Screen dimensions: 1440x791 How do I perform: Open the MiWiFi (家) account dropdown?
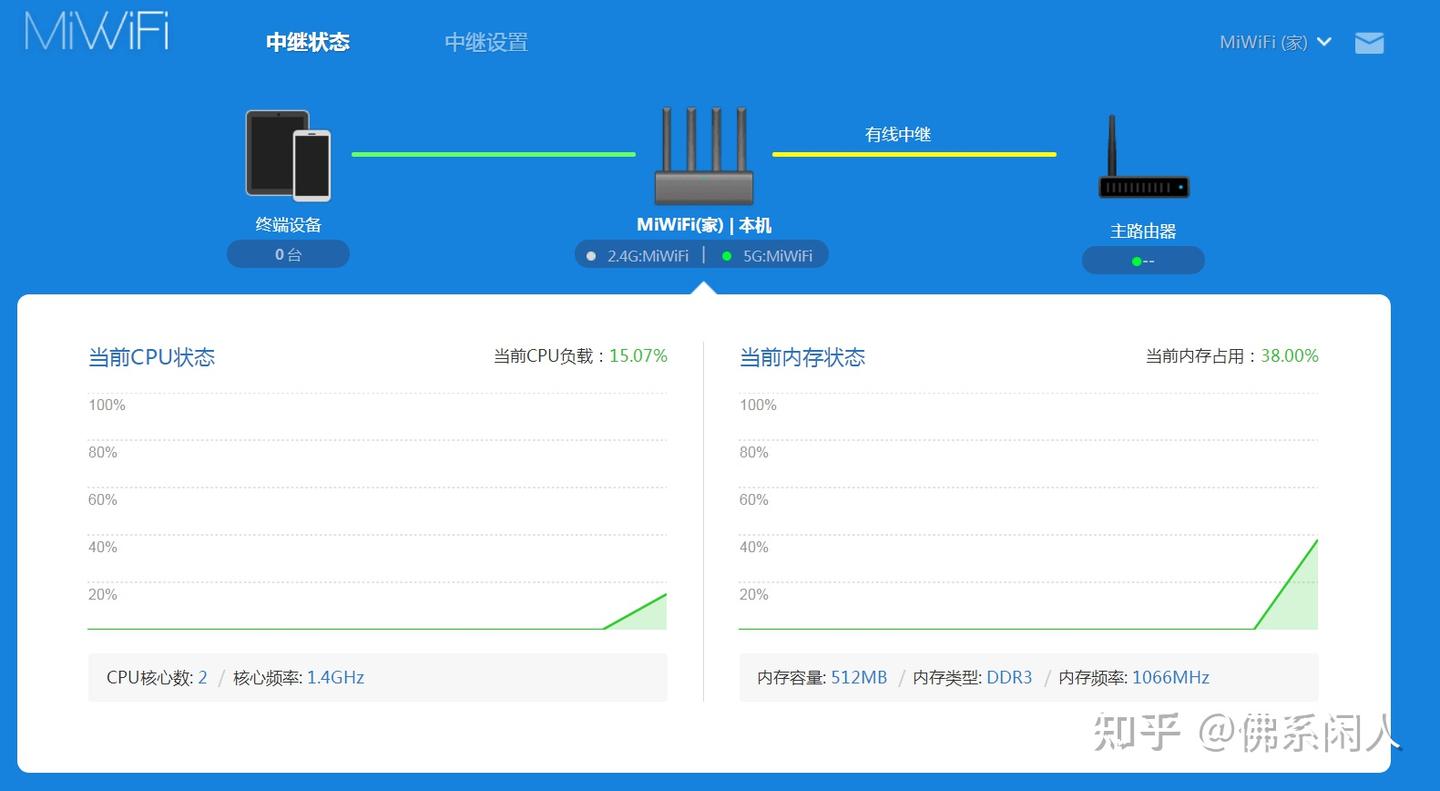[x=1275, y=42]
